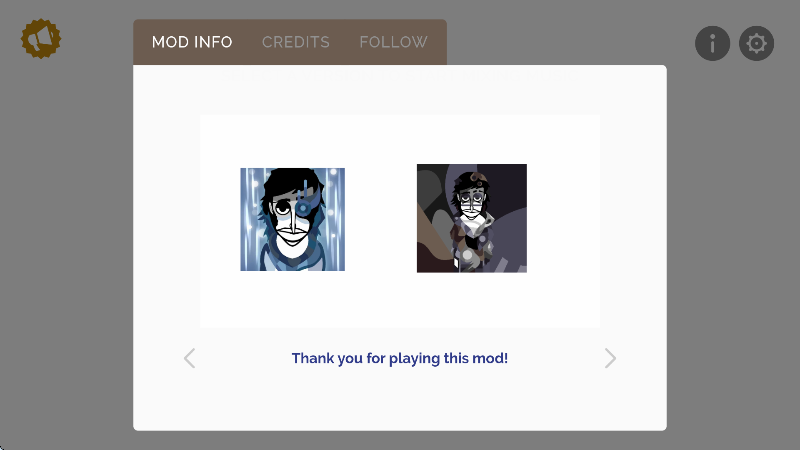Open the info circle icon
800x450 pixels.
[x=712, y=43]
